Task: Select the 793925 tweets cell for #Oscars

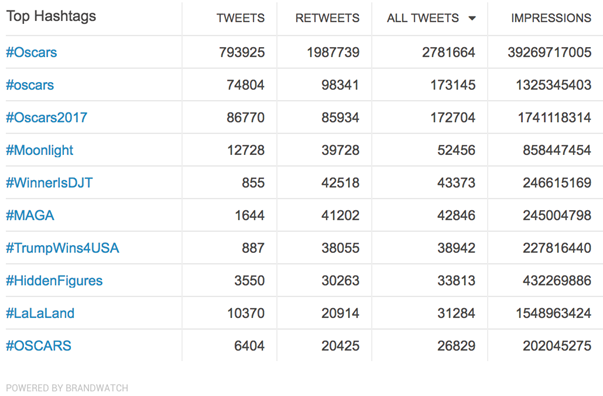Action: [x=242, y=52]
